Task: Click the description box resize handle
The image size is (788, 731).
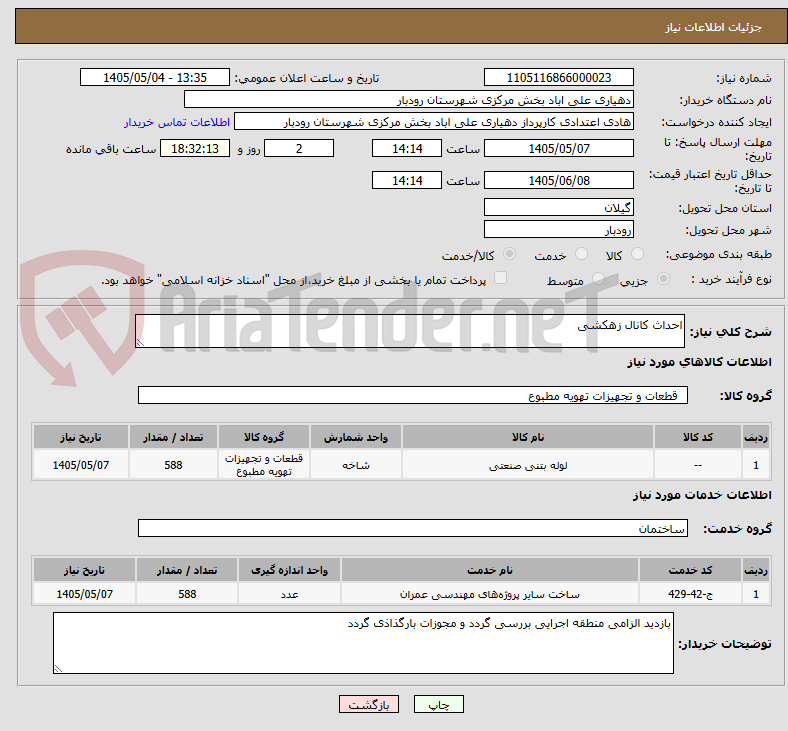Action: pyautogui.click(x=140, y=342)
